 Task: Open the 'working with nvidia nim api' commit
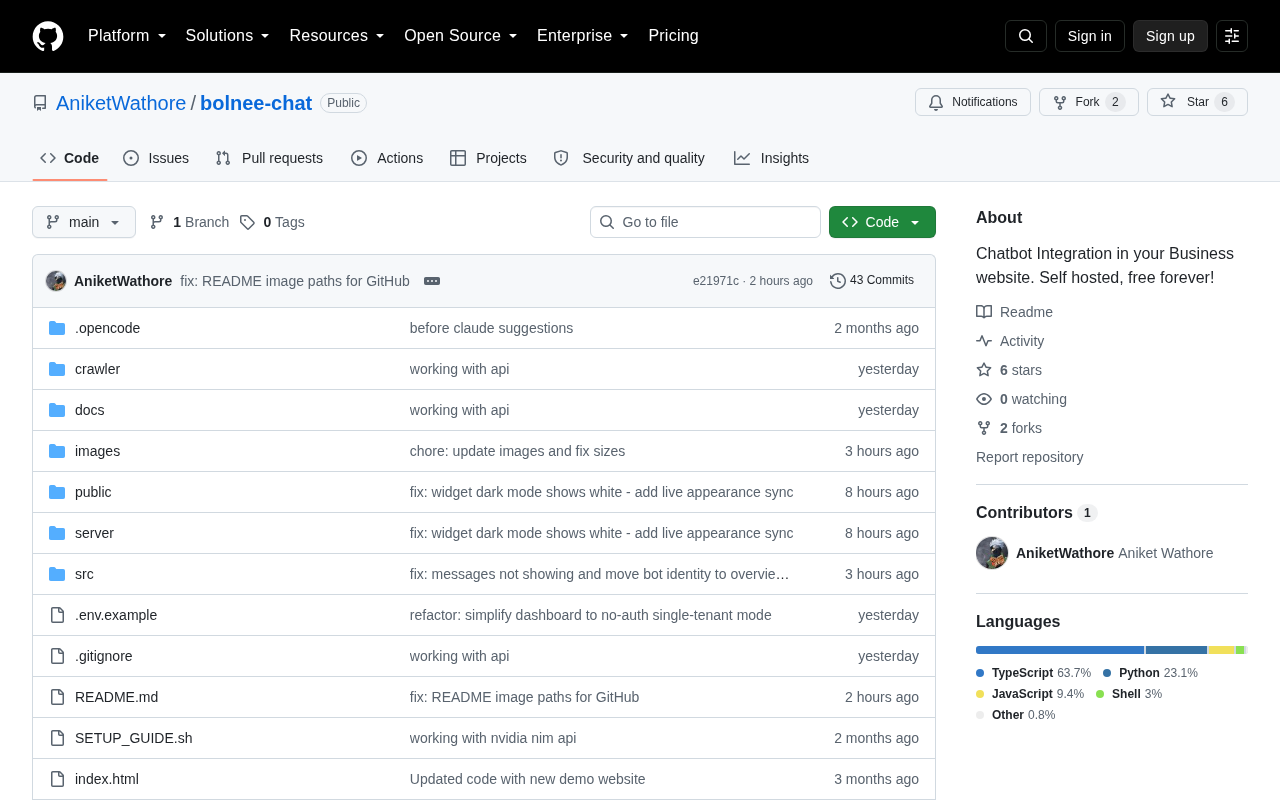click(x=493, y=738)
